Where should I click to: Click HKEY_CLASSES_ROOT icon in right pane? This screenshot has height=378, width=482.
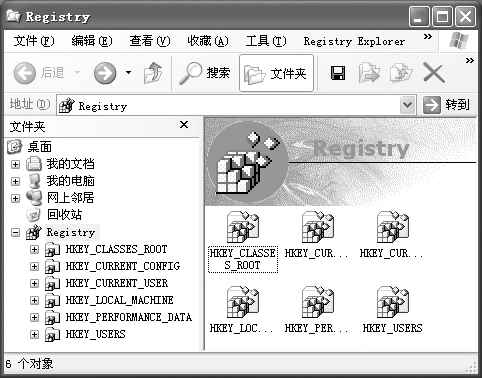[x=243, y=227]
